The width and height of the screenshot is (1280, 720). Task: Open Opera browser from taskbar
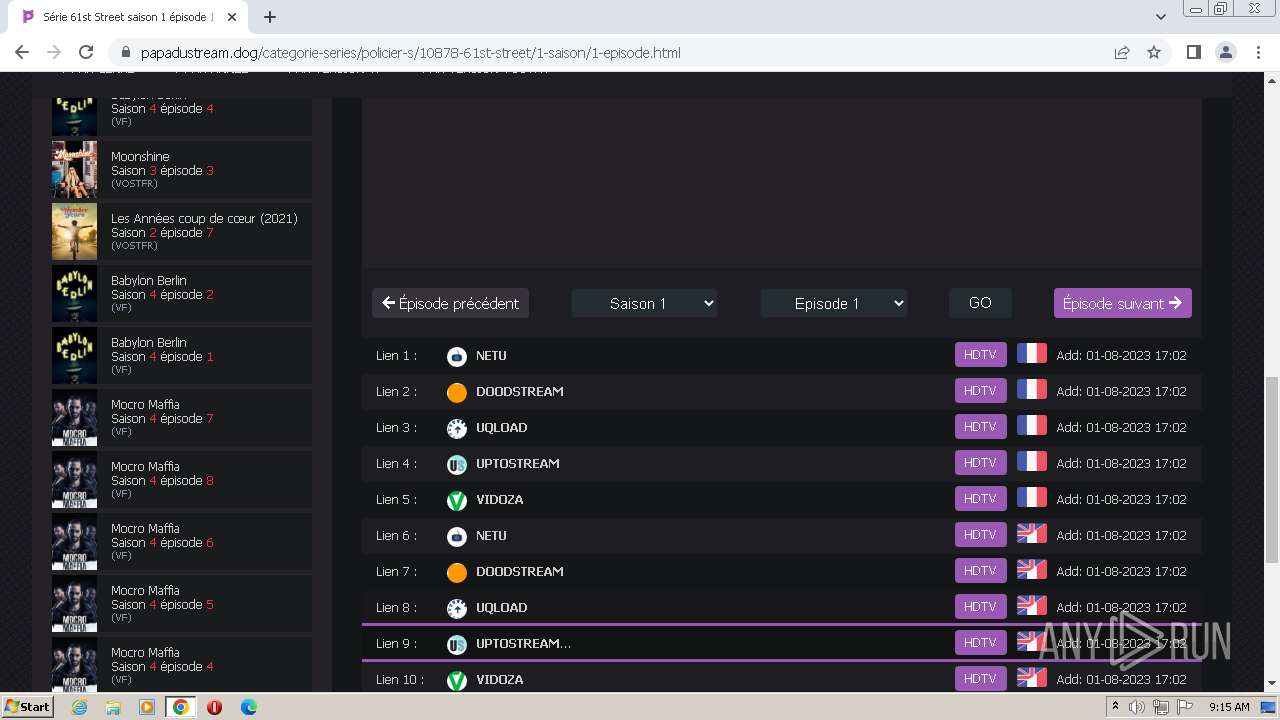tap(214, 707)
